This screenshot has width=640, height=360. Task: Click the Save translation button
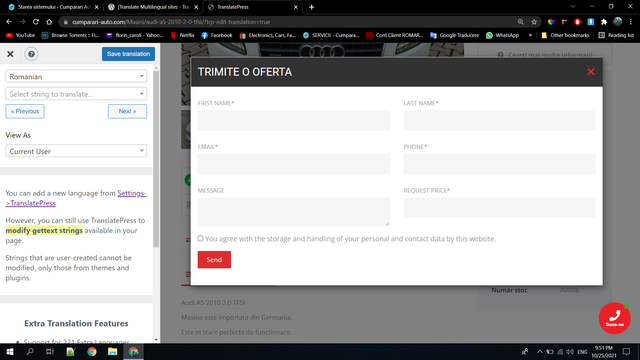(x=128, y=54)
